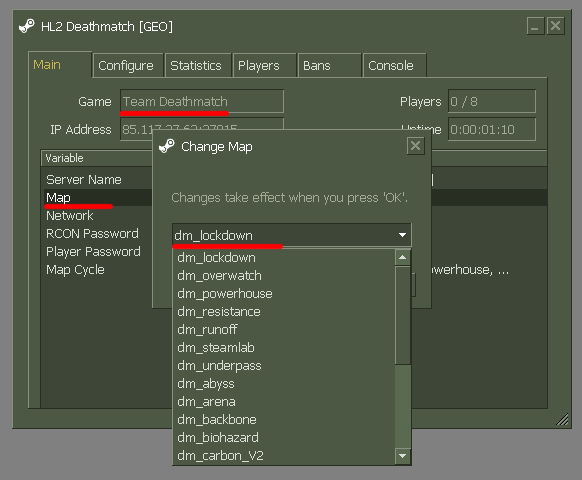
Task: Select dm_arena map entry
Action: pos(284,402)
